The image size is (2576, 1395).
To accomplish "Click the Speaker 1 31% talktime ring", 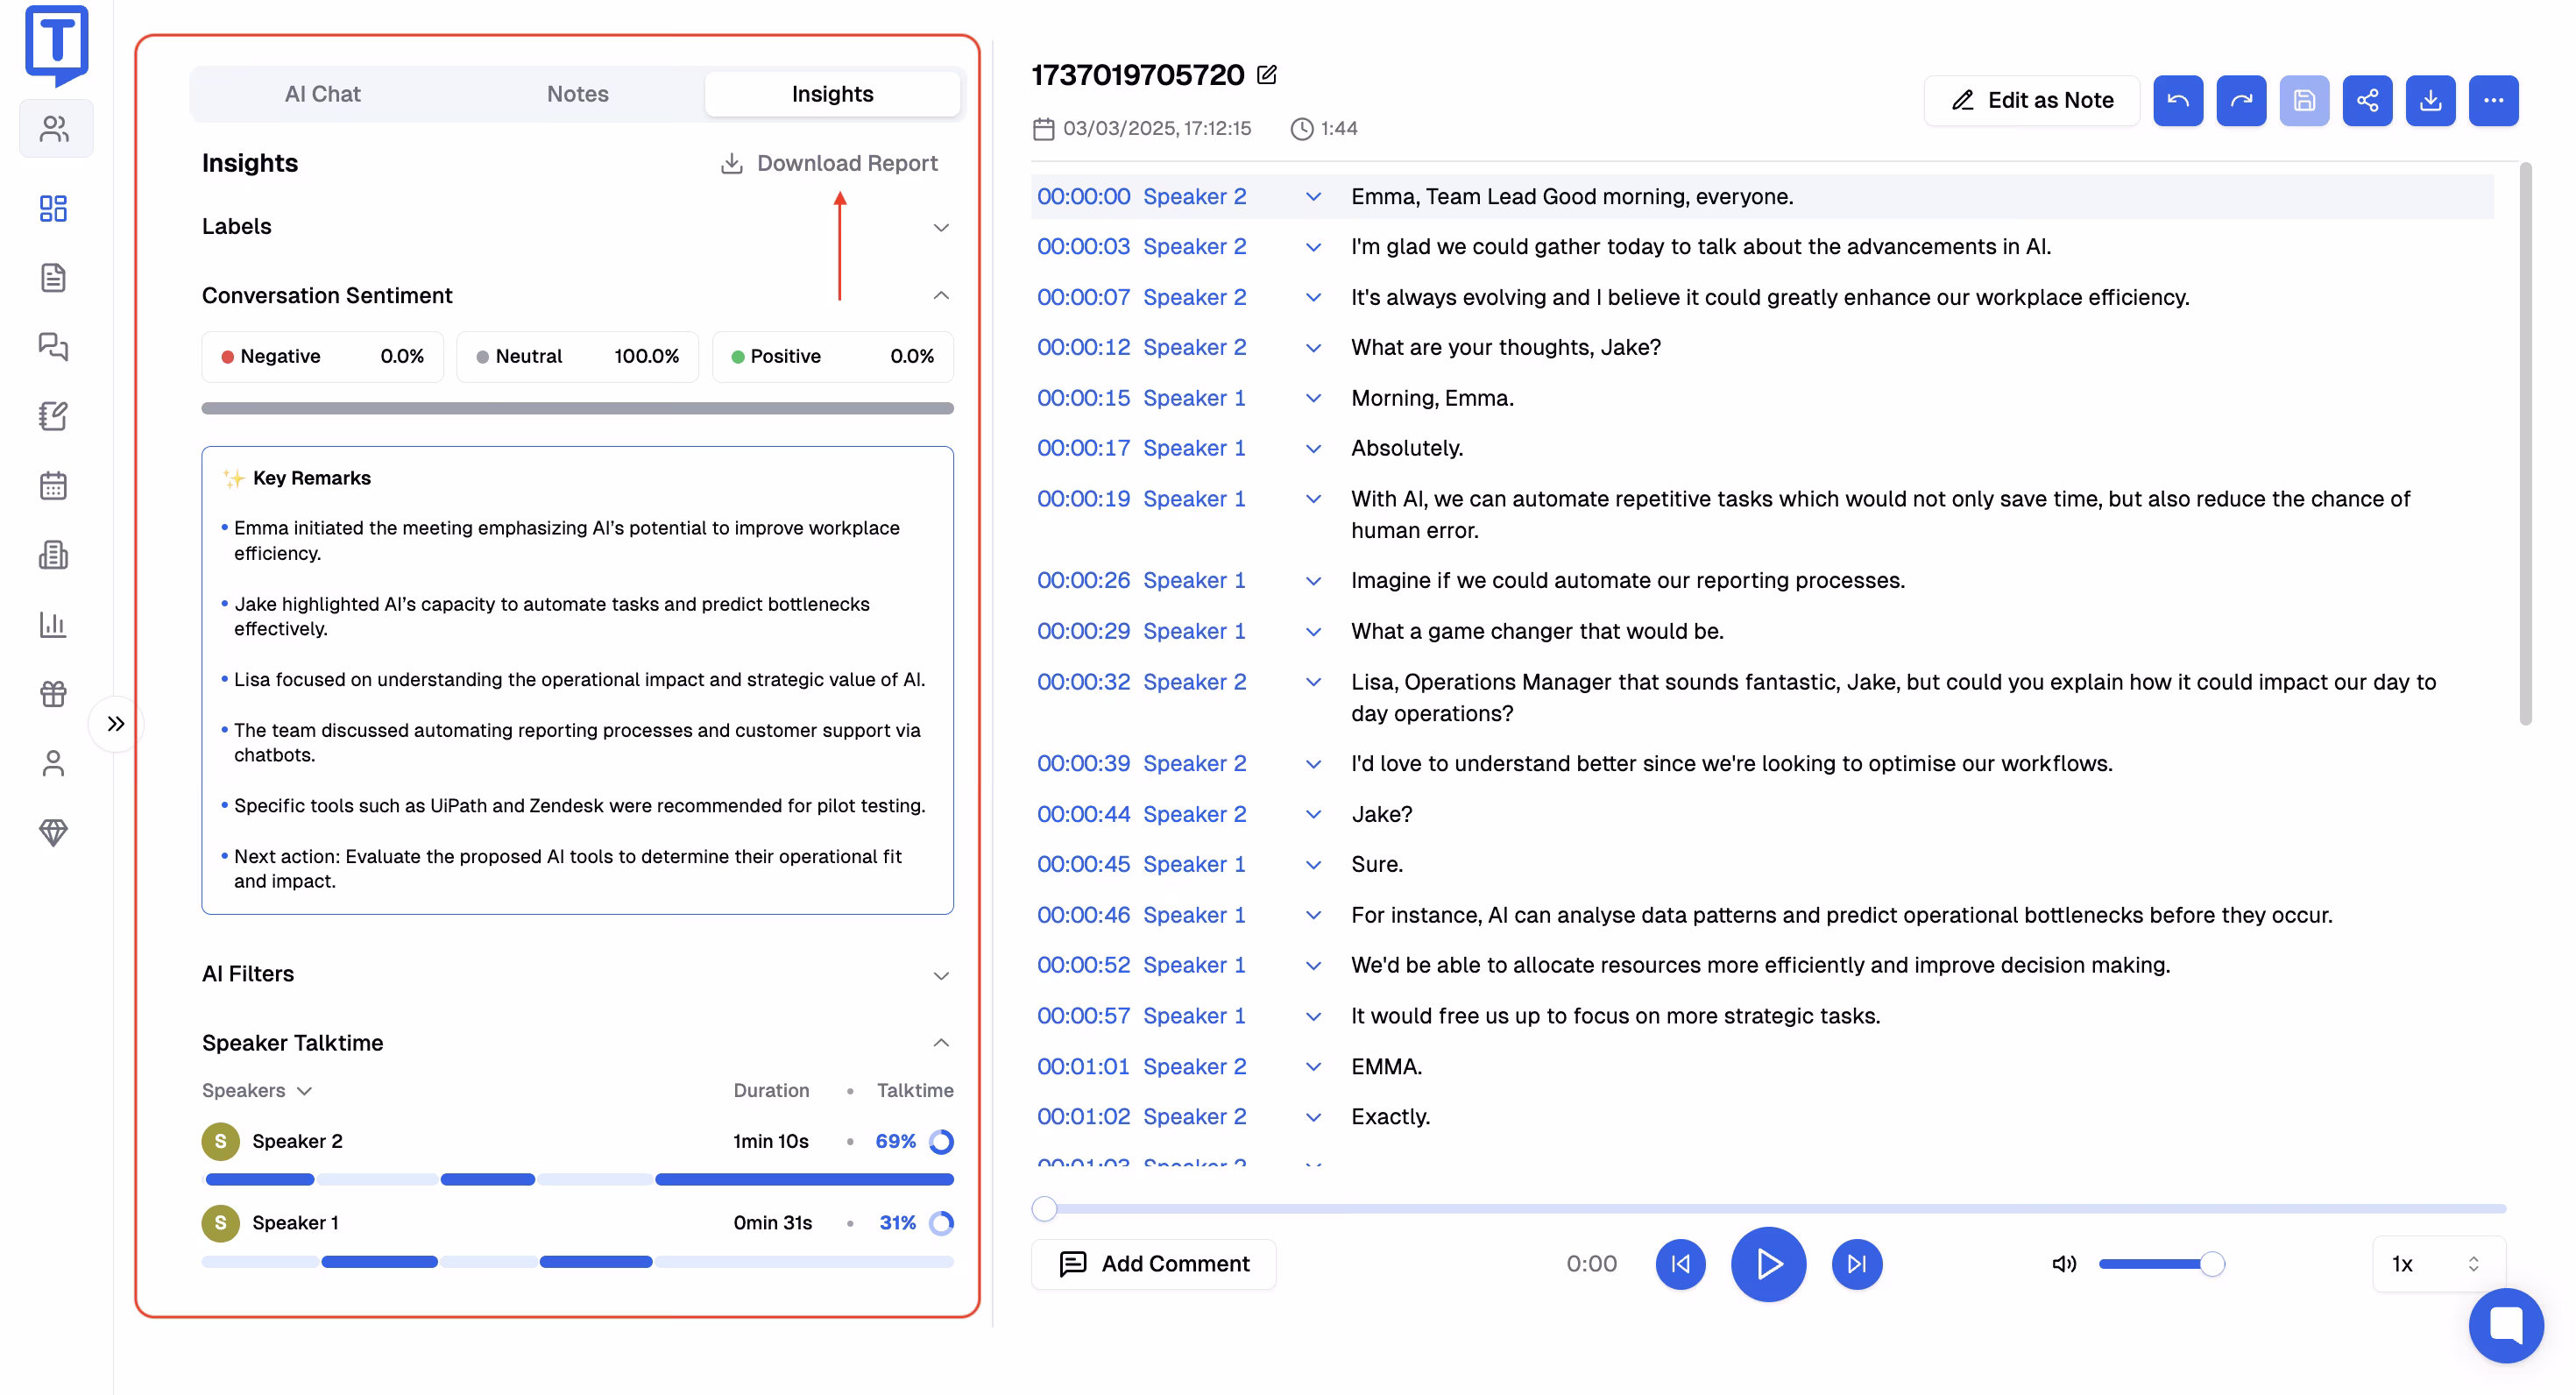I will (x=941, y=1223).
